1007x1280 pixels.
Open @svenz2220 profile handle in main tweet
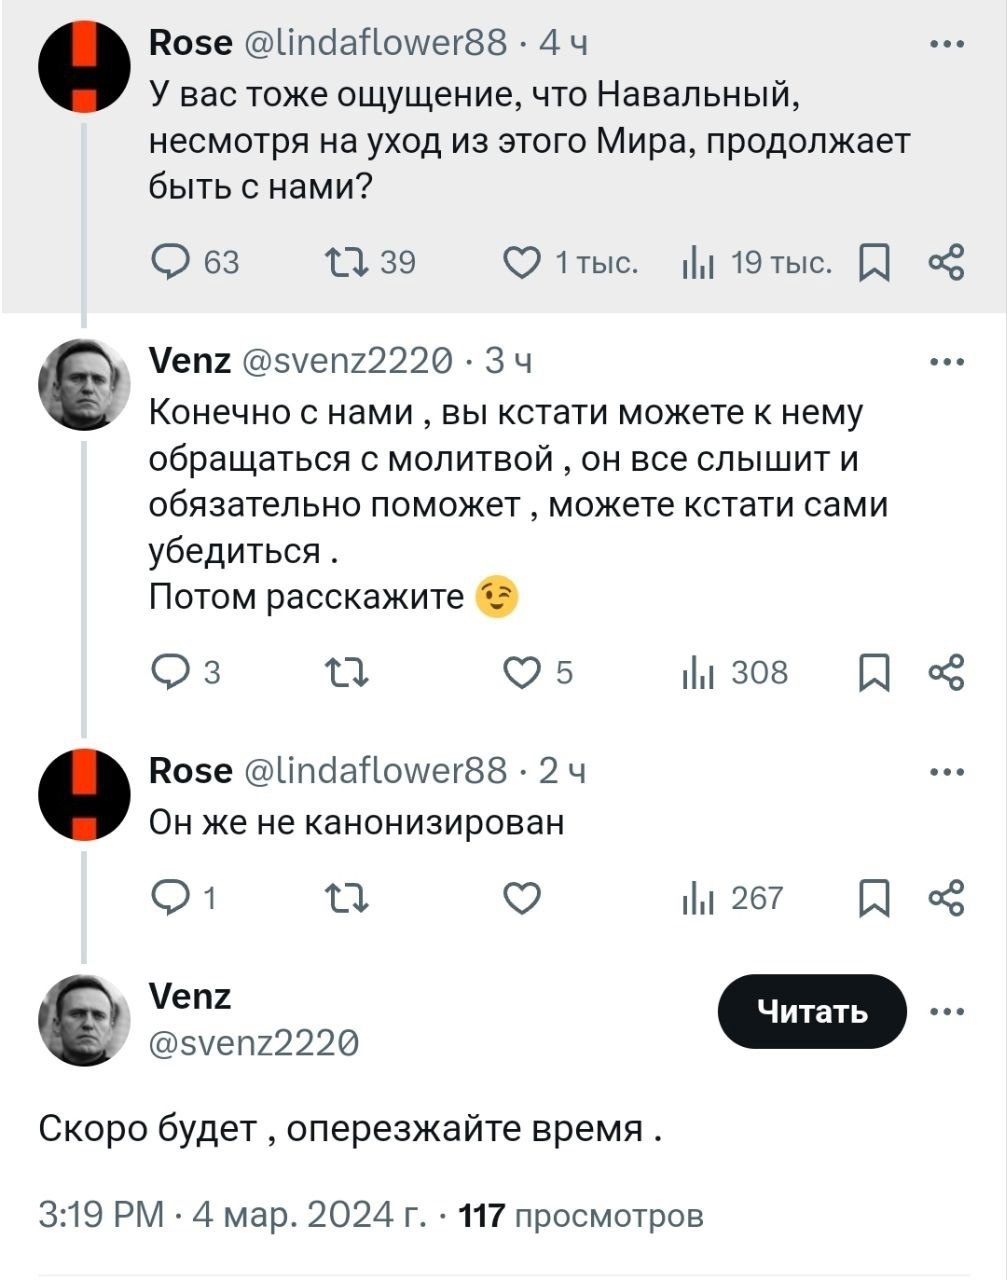pos(253,1043)
